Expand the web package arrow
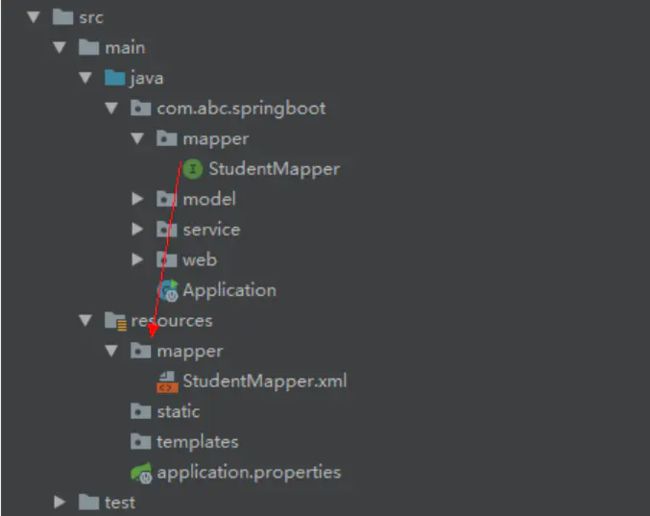This screenshot has width=650, height=516. [x=137, y=259]
